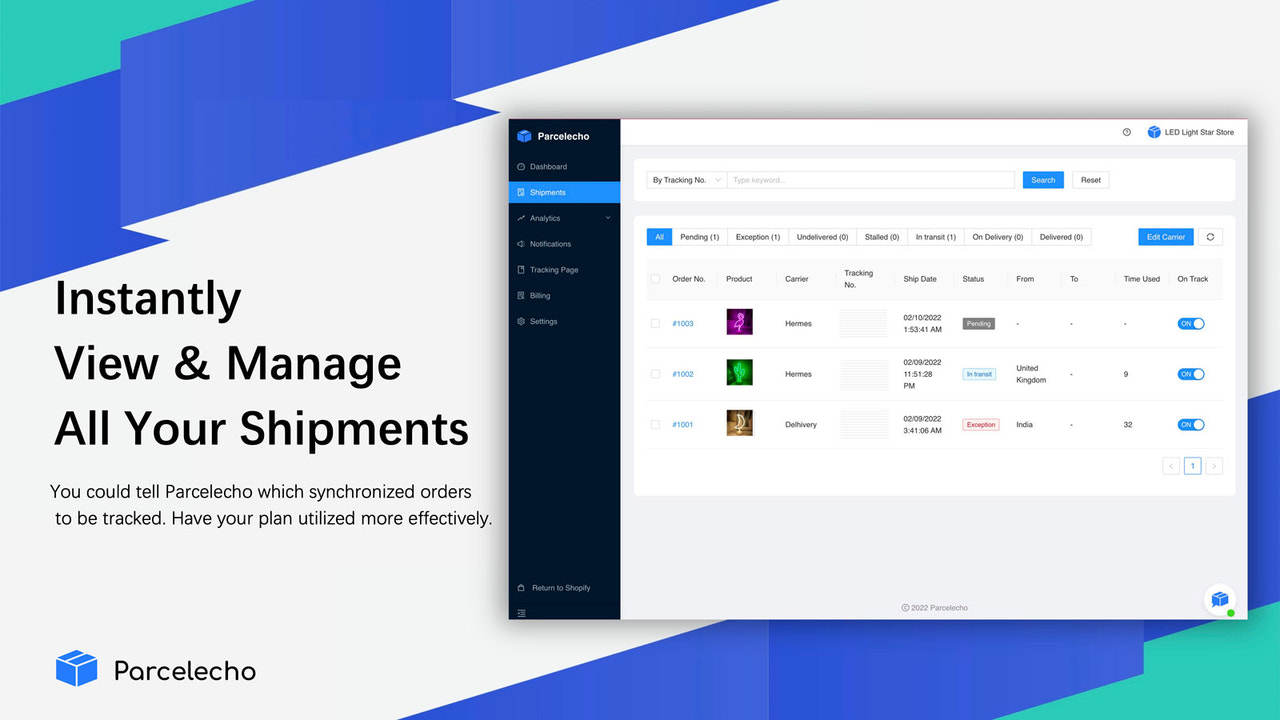Click the Delhivery carrier cell

pyautogui.click(x=801, y=425)
